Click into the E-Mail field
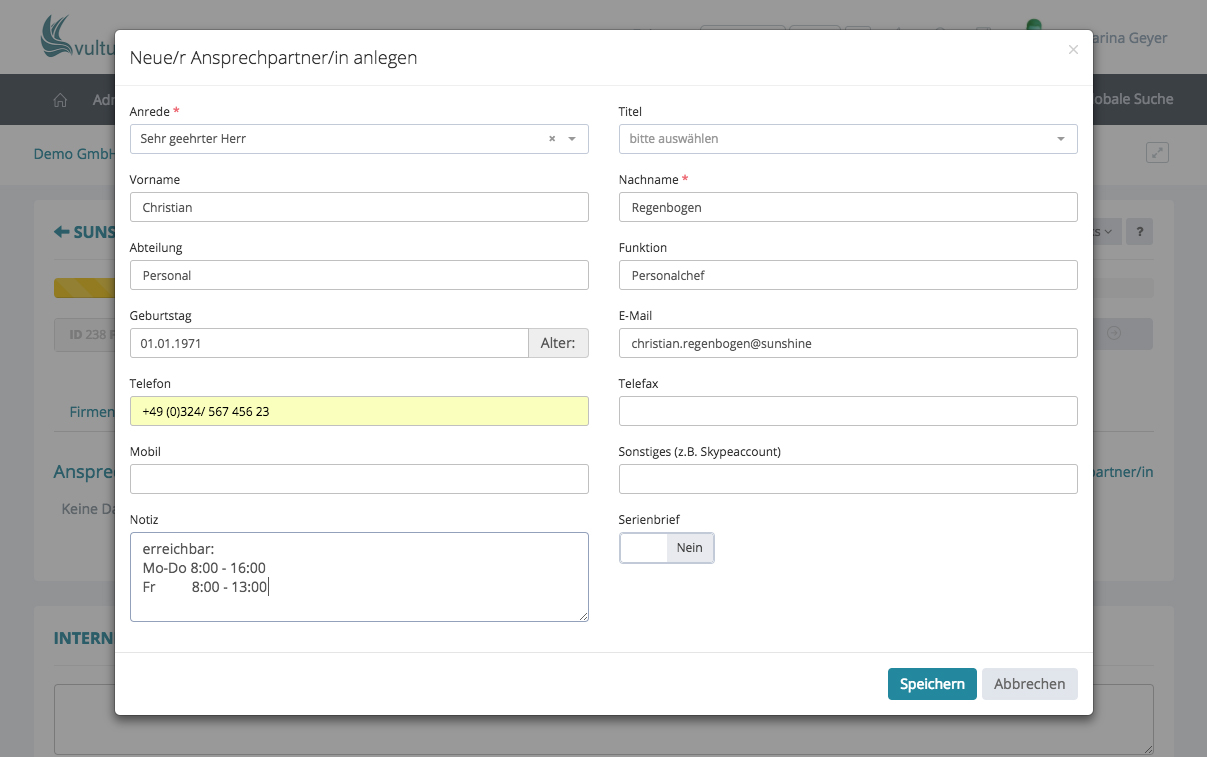1207x757 pixels. pos(847,343)
